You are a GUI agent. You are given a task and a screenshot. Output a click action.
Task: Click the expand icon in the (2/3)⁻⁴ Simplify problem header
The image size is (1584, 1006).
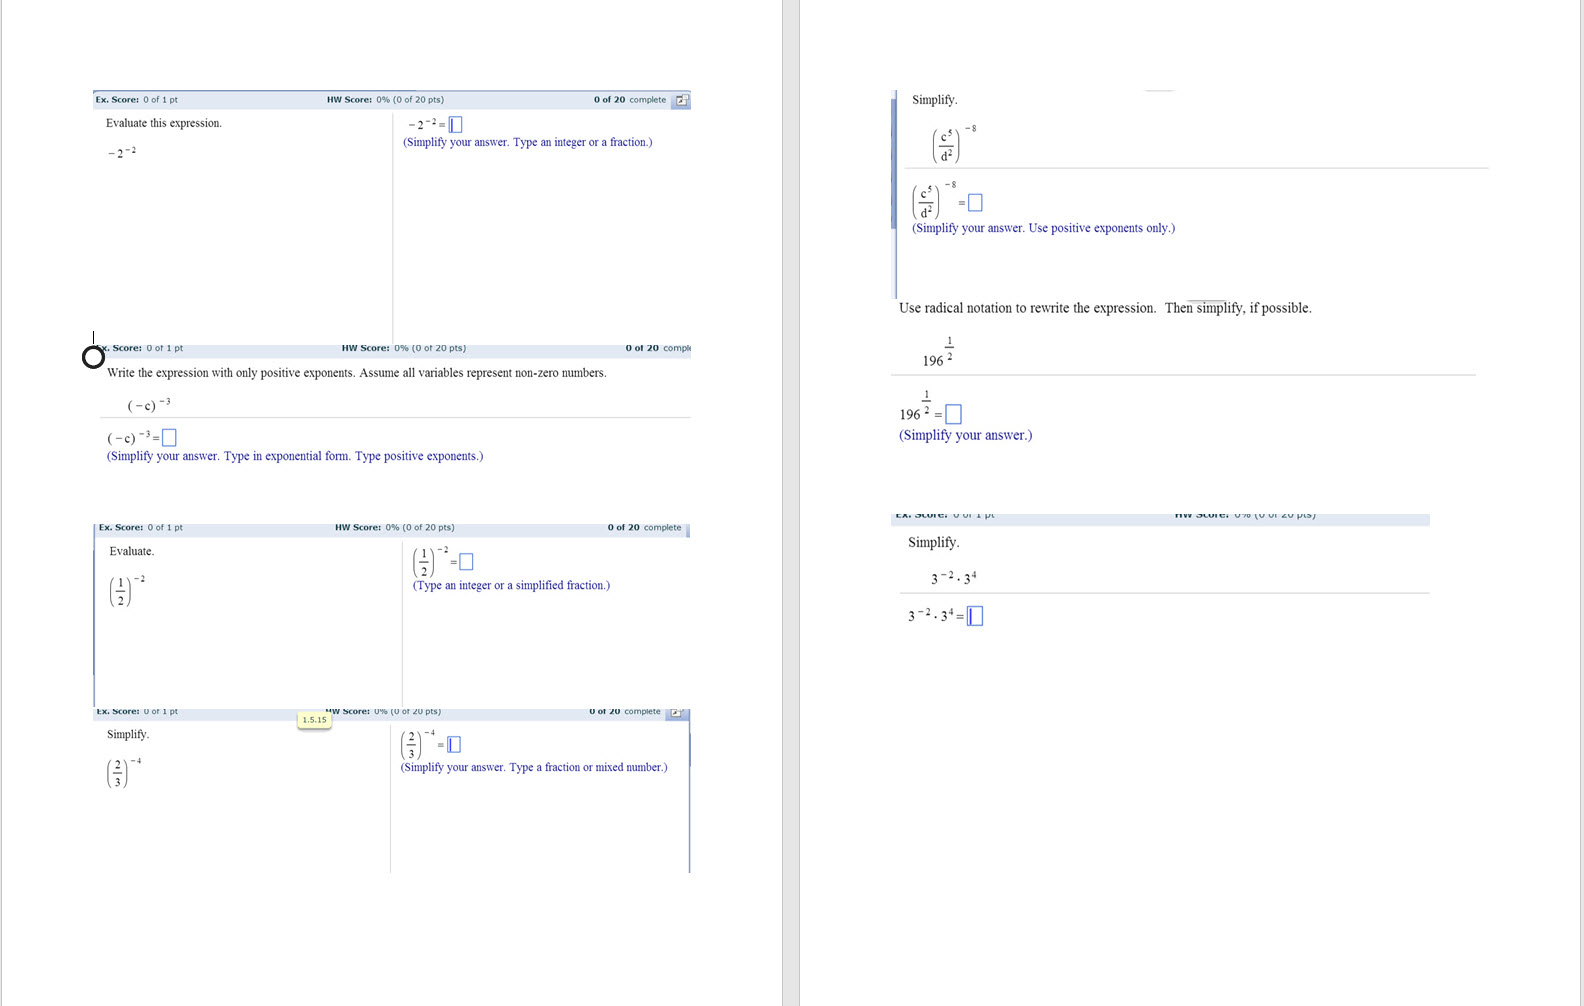[x=676, y=713]
